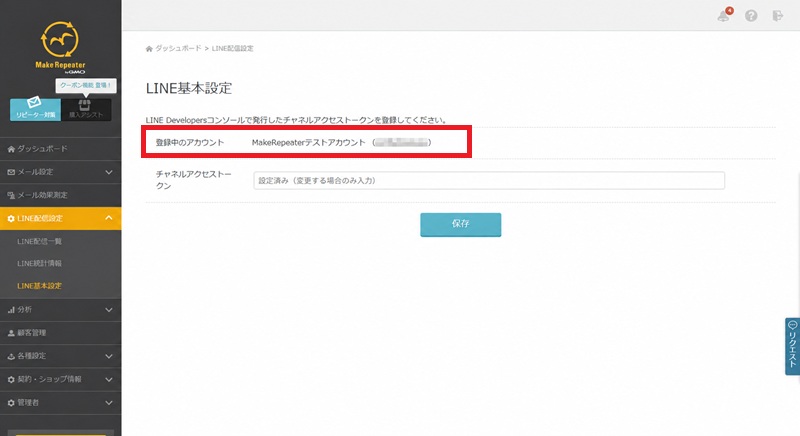The width and height of the screenshot is (800, 436).
Task: Open the LINE統計情報 submenu item
Action: pyautogui.click(x=39, y=264)
